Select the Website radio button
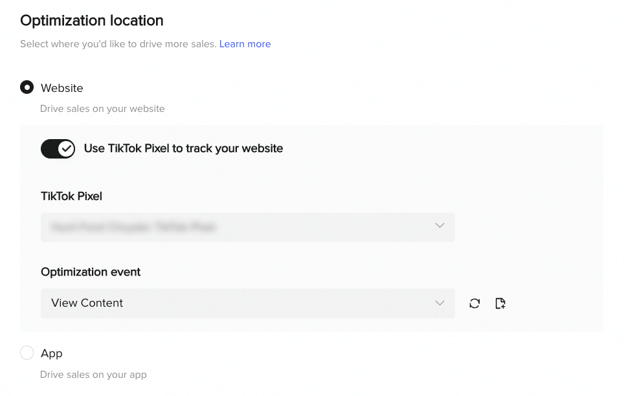 pyautogui.click(x=27, y=87)
